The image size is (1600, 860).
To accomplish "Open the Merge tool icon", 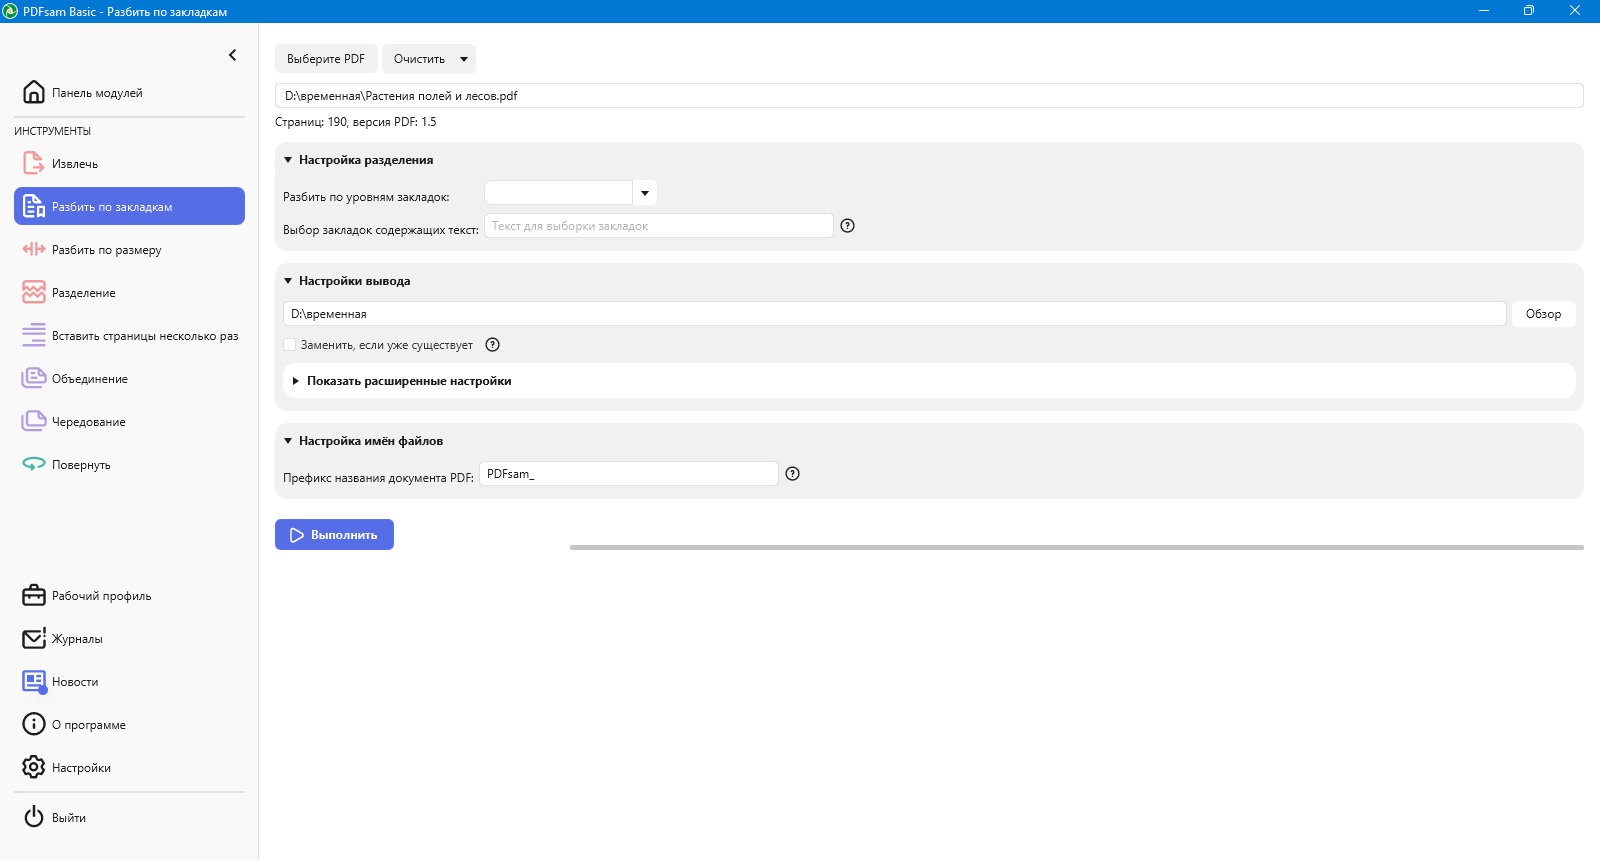I will [34, 378].
